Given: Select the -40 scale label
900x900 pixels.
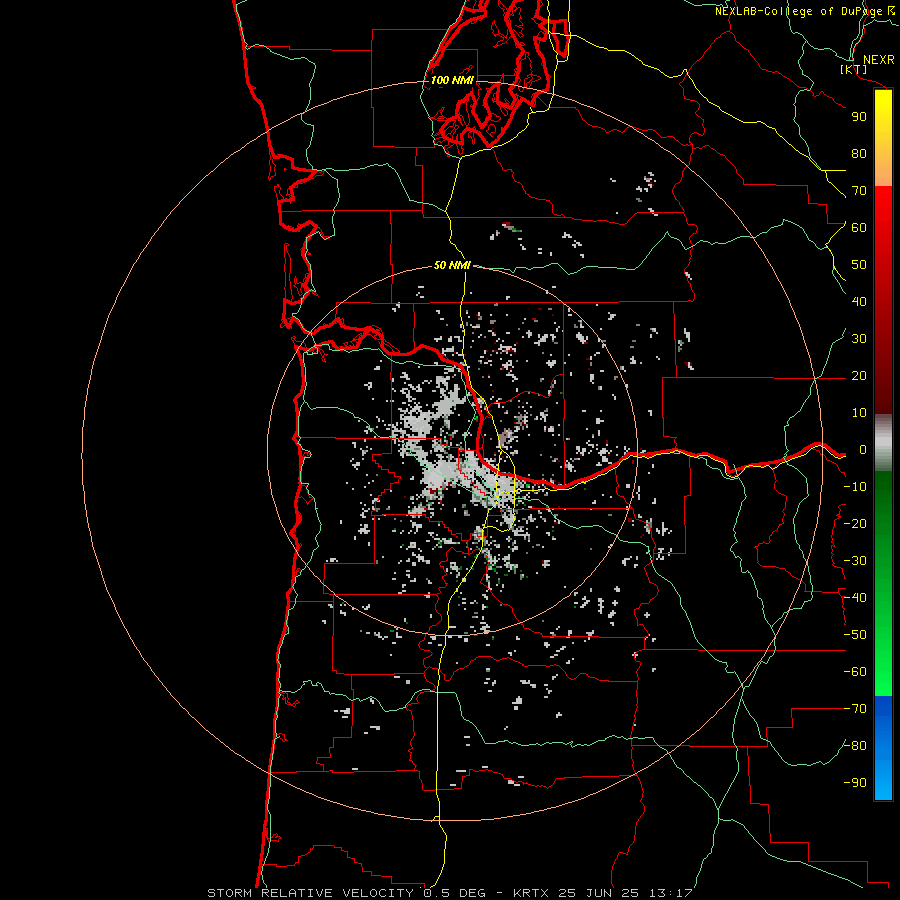Looking at the screenshot, I should pyautogui.click(x=855, y=598).
